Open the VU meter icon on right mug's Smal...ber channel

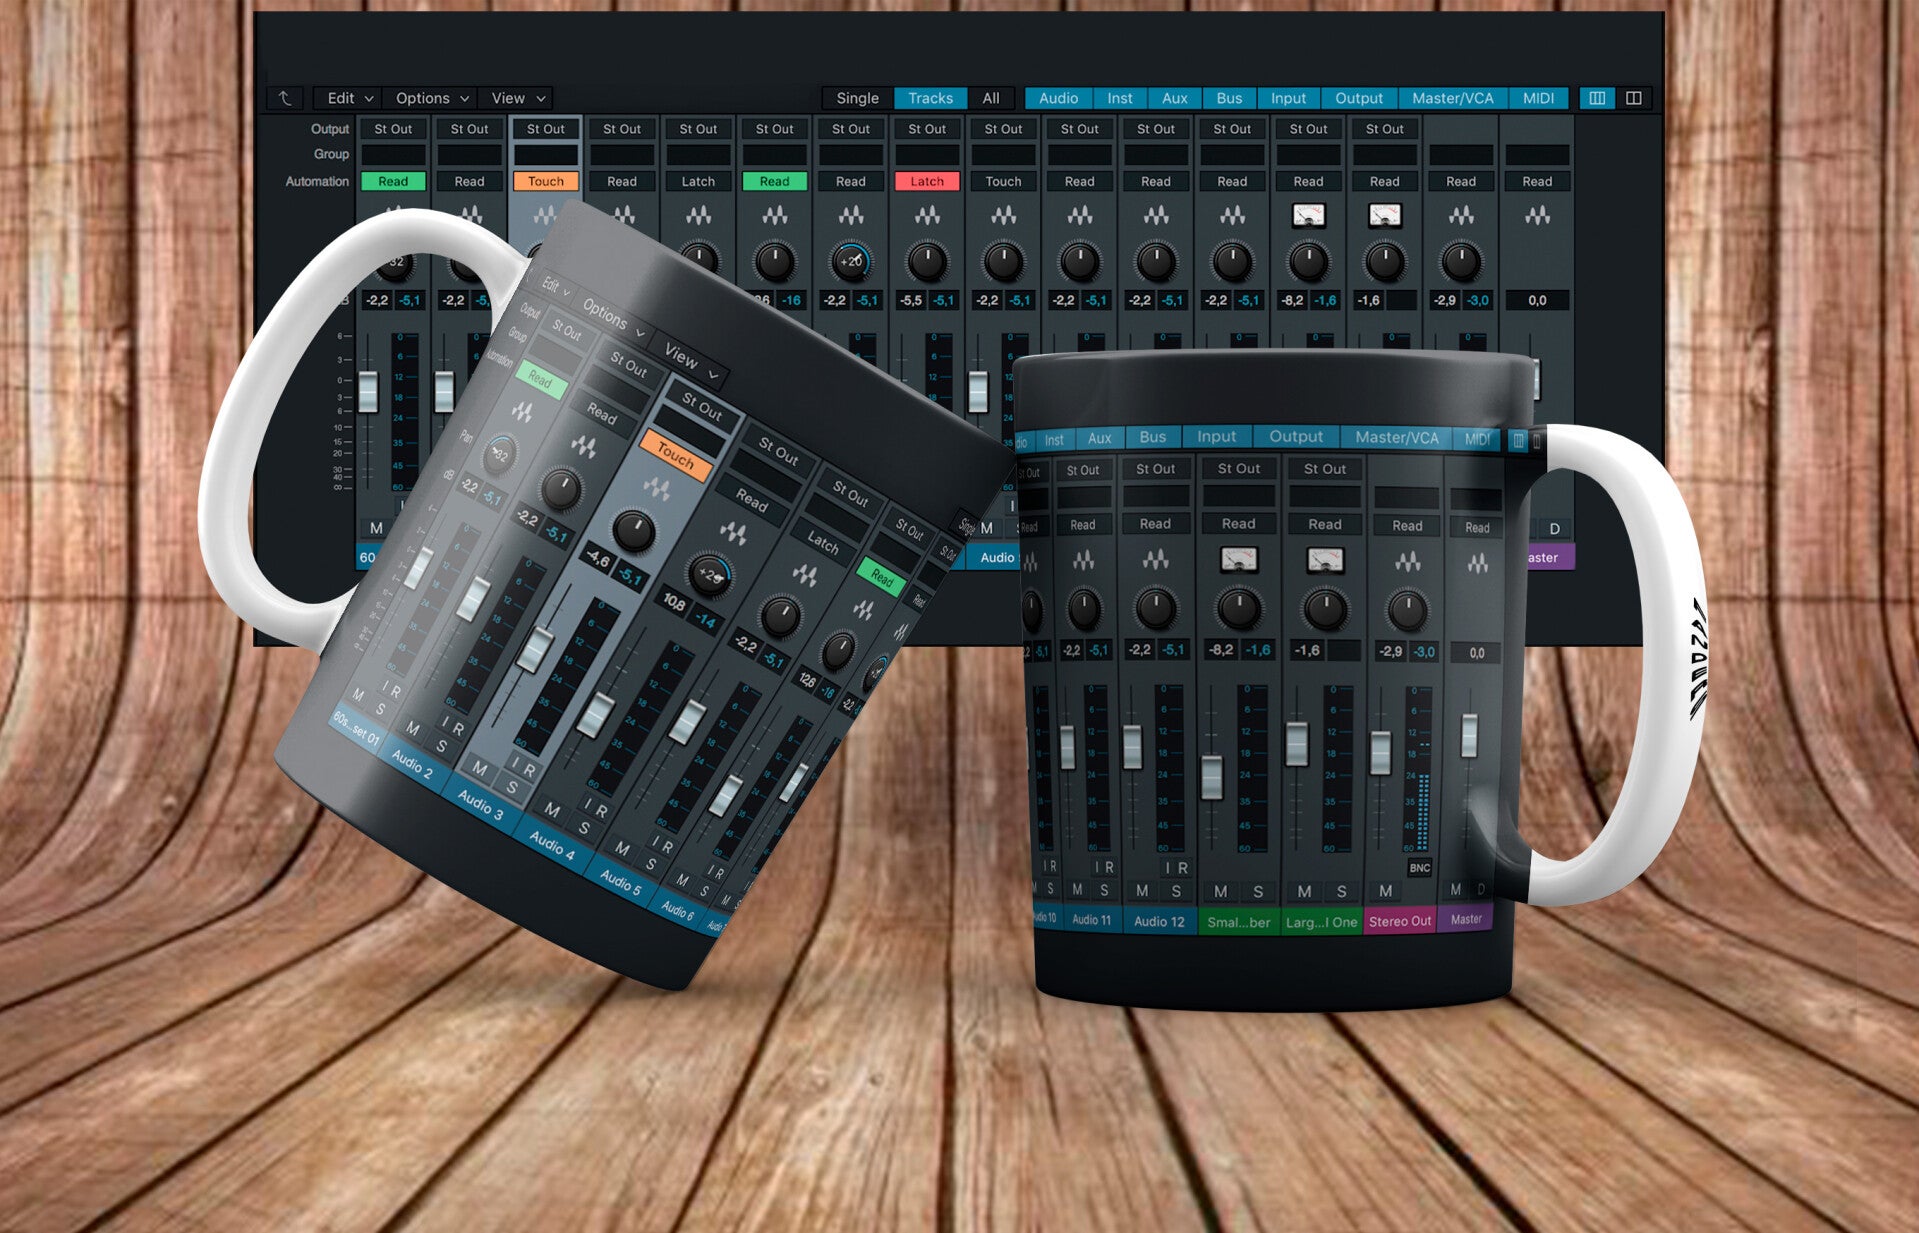click(1238, 560)
